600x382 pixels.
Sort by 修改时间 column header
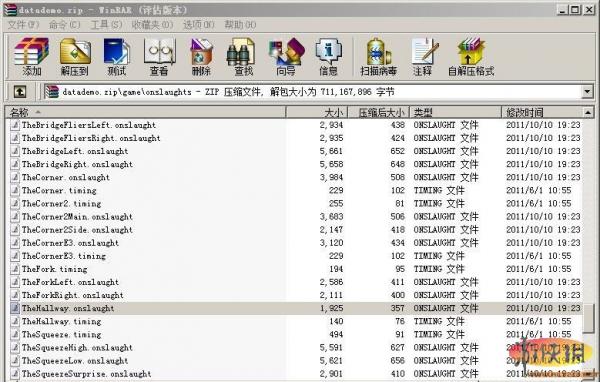[541, 112]
